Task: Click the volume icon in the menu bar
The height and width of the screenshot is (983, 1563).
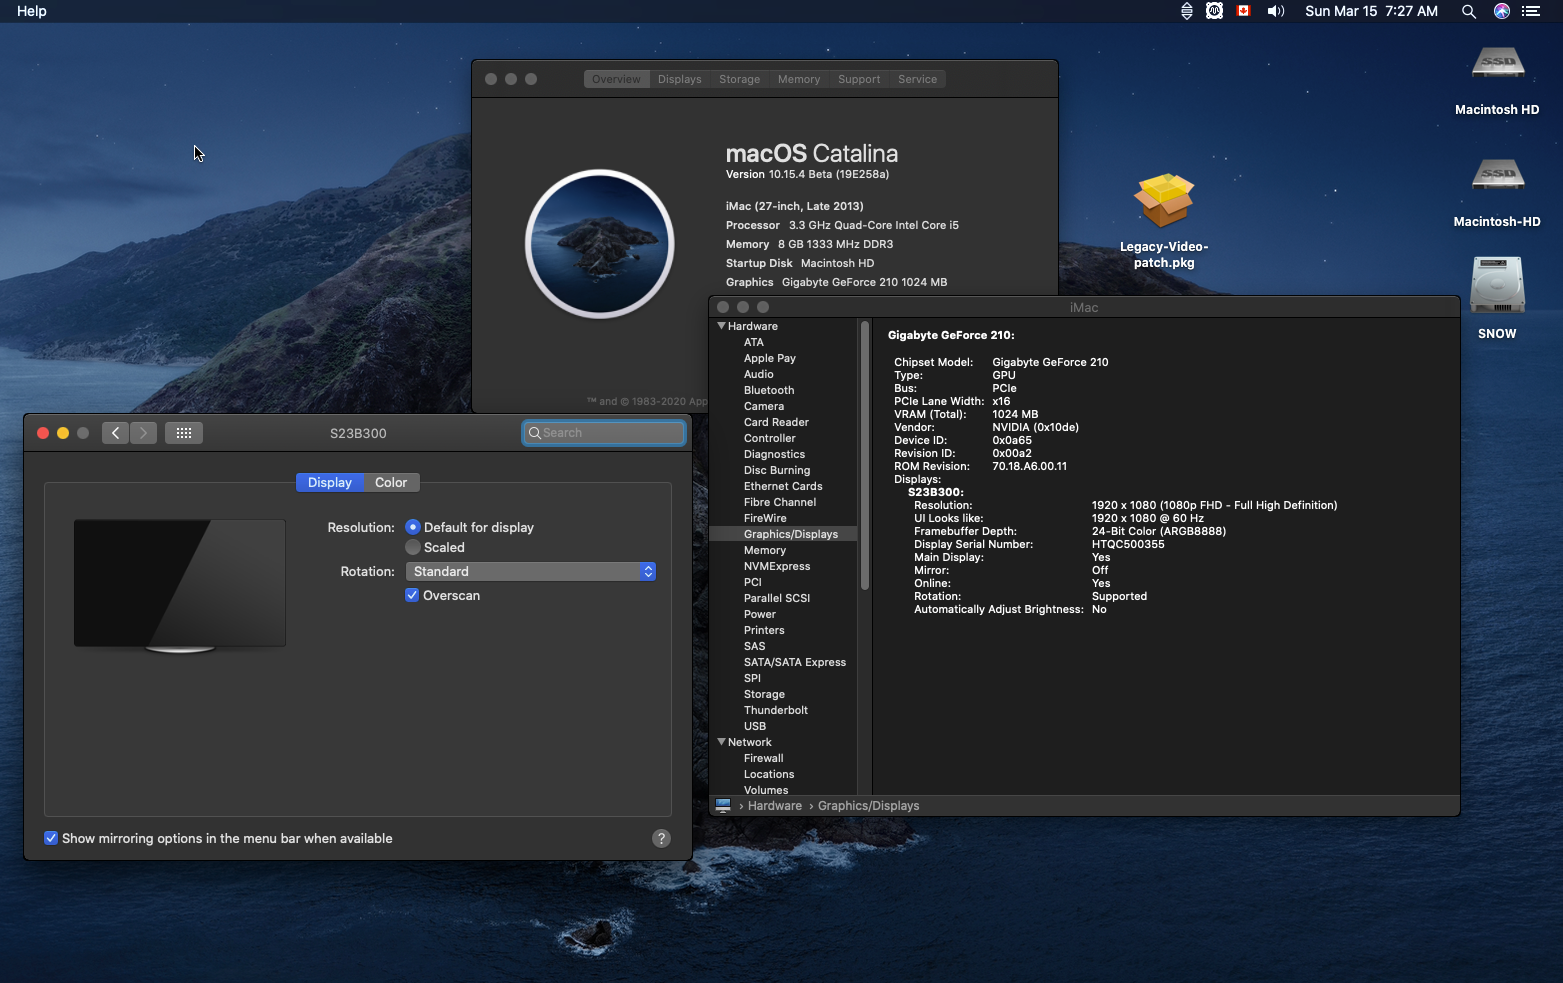Action: click(1275, 11)
